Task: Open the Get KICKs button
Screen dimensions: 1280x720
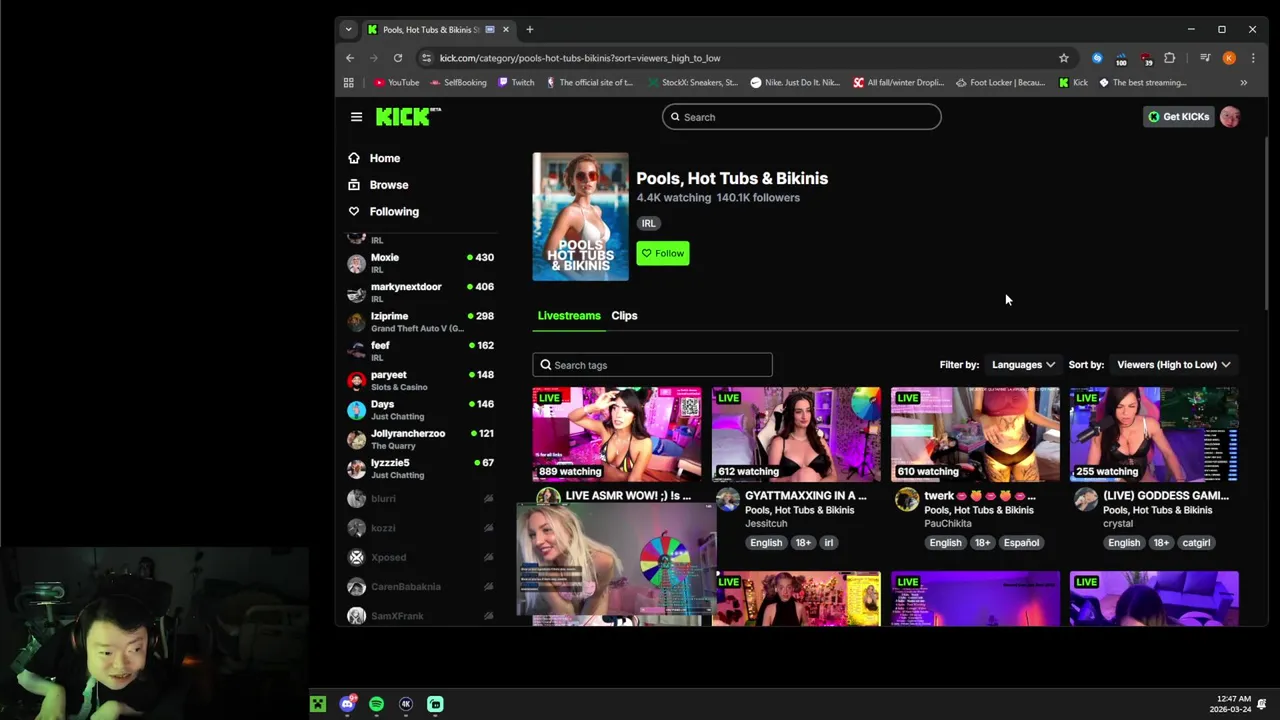Action: pyautogui.click(x=1178, y=117)
